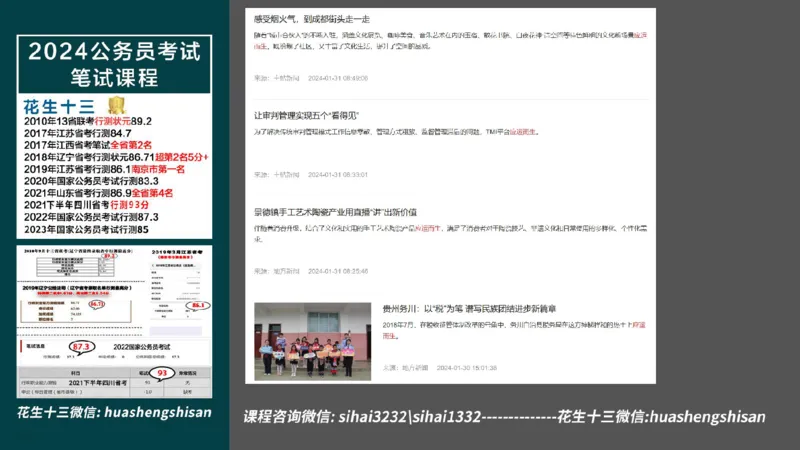Click the gold trophy icon beside 花生十三

[x=116, y=105]
